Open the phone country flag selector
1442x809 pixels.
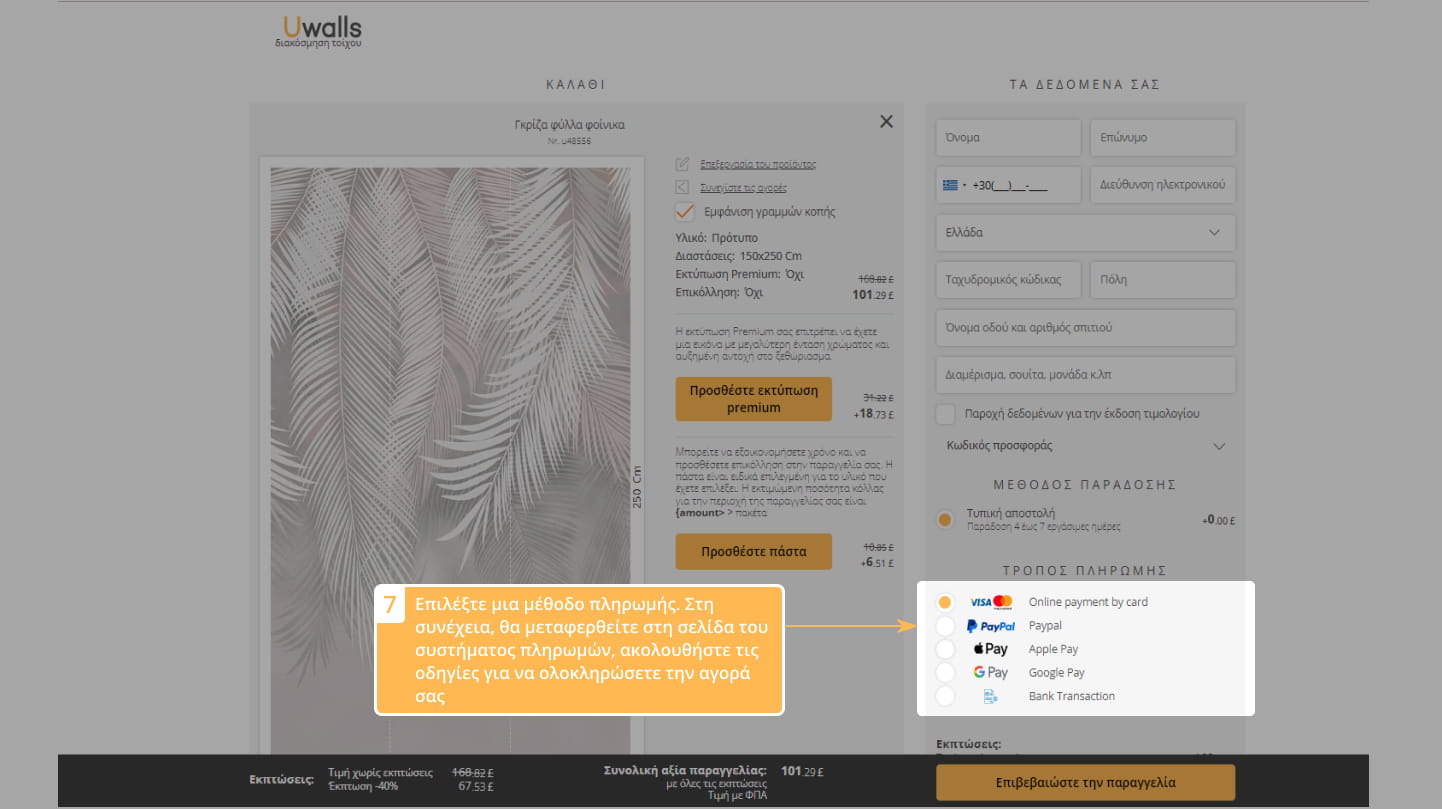click(954, 185)
